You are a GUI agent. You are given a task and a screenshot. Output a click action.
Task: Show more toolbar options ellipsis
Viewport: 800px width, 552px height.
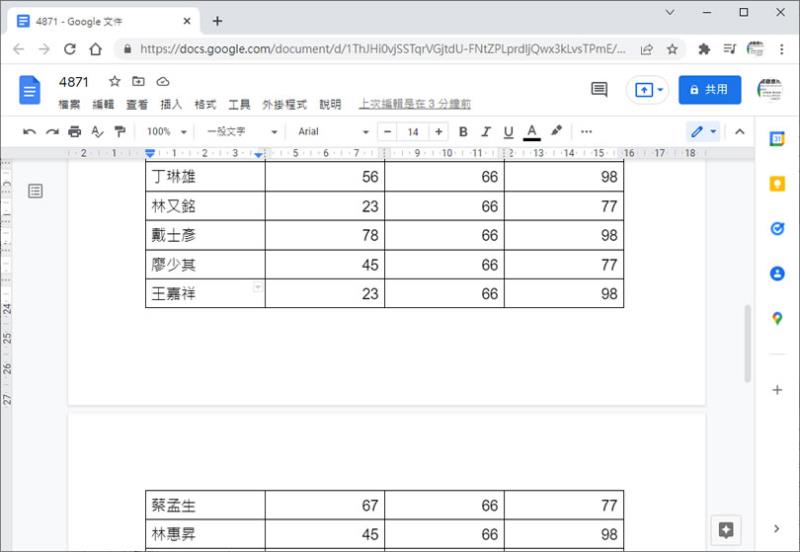[586, 132]
